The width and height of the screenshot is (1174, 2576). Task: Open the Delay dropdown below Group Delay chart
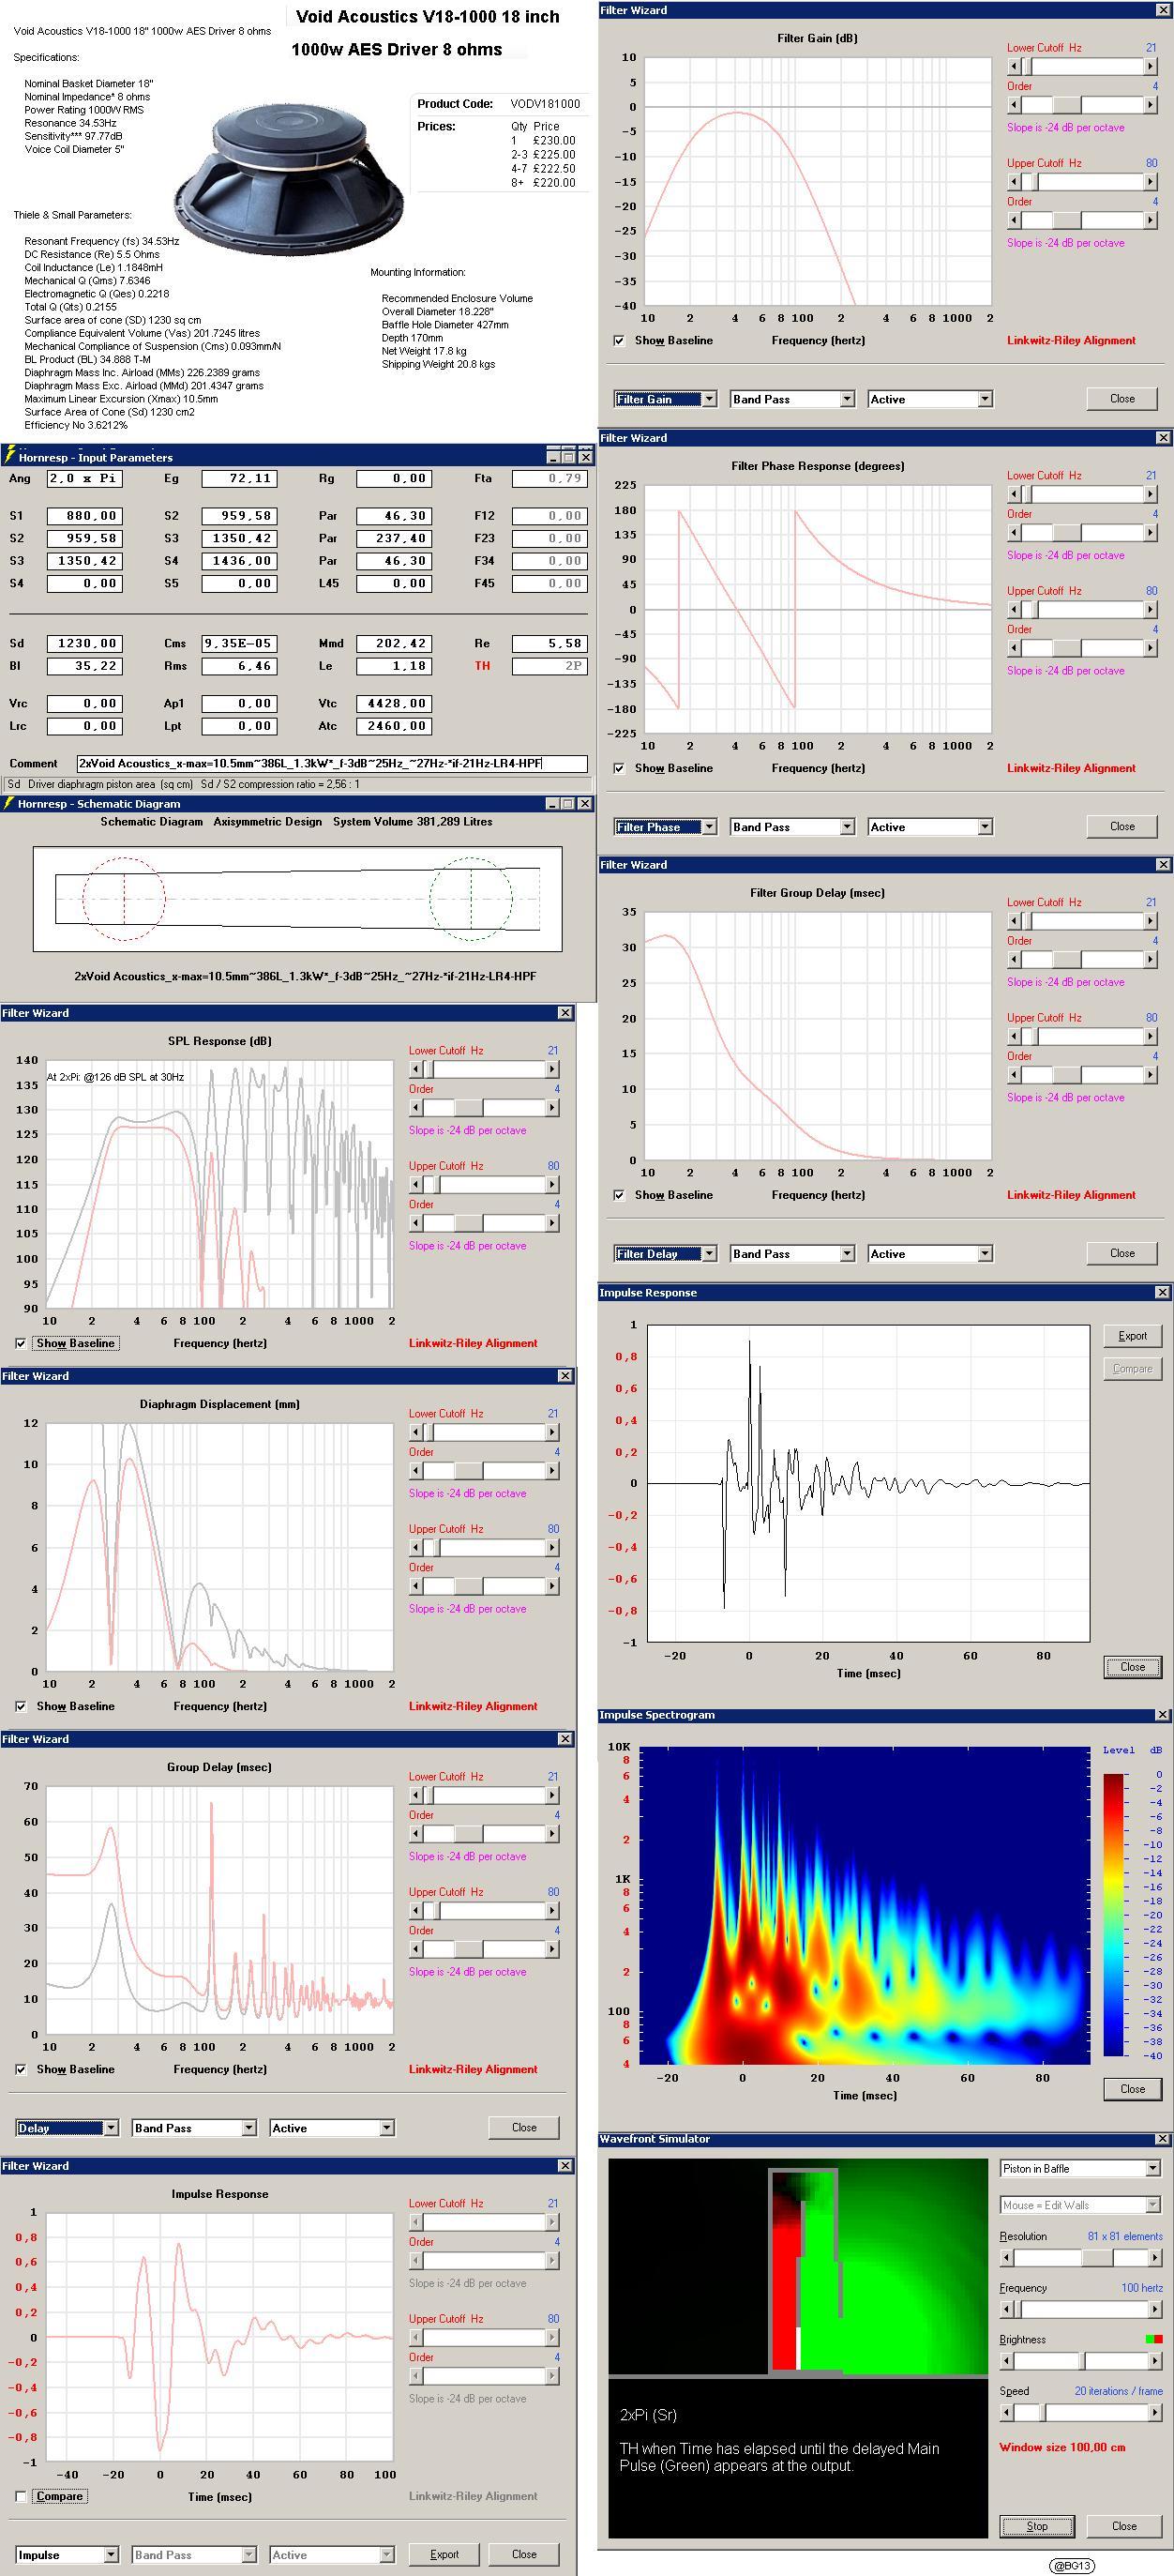coord(68,2128)
